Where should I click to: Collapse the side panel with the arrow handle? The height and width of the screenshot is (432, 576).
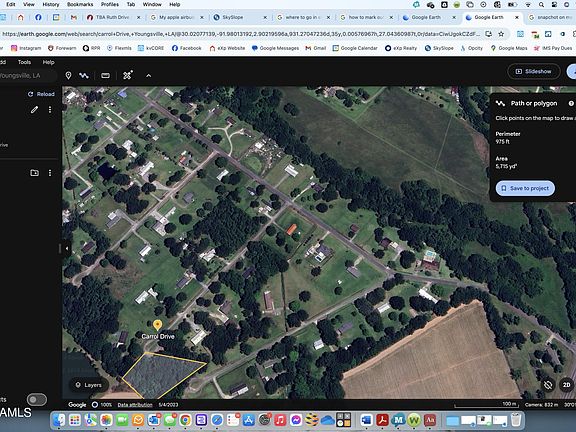click(66, 248)
